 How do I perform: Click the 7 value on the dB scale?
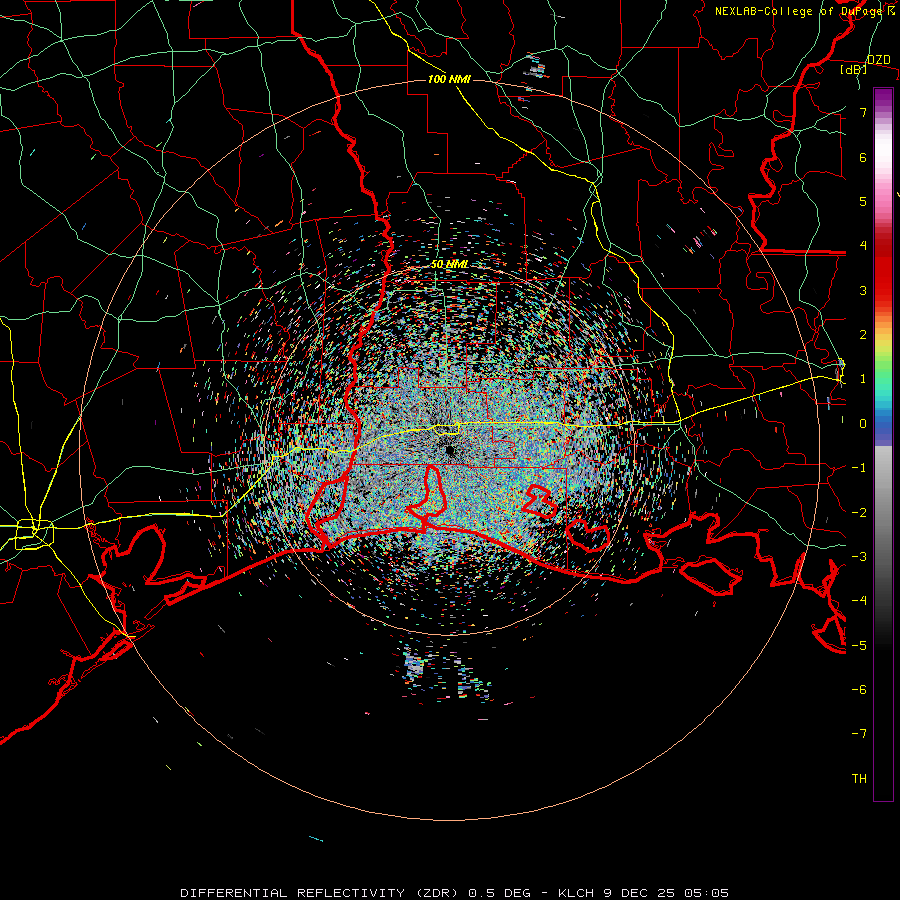click(x=863, y=112)
